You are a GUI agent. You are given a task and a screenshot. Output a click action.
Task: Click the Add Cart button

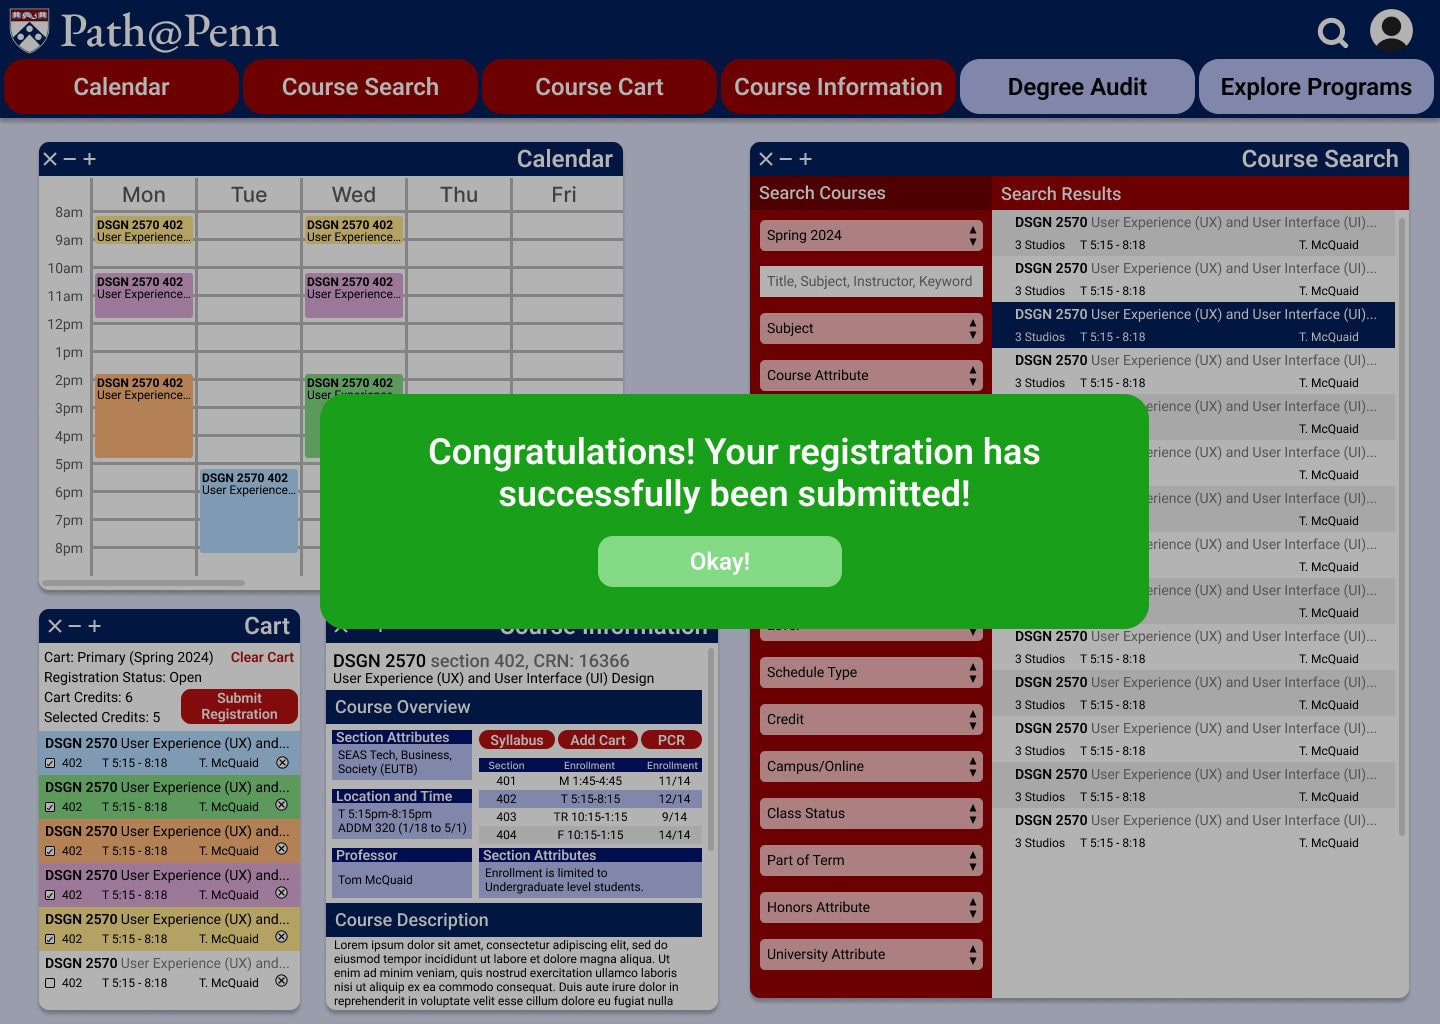coord(598,740)
